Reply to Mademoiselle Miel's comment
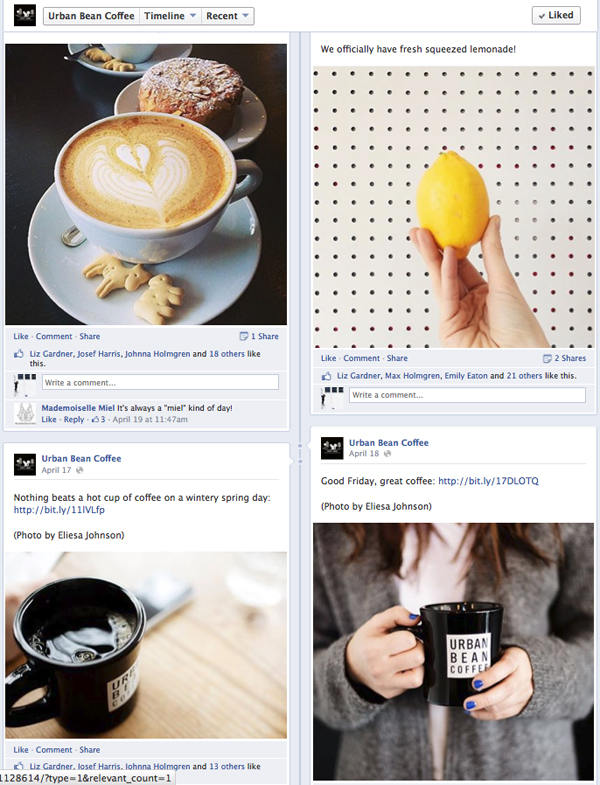Image resolution: width=600 pixels, height=785 pixels. [x=74, y=420]
